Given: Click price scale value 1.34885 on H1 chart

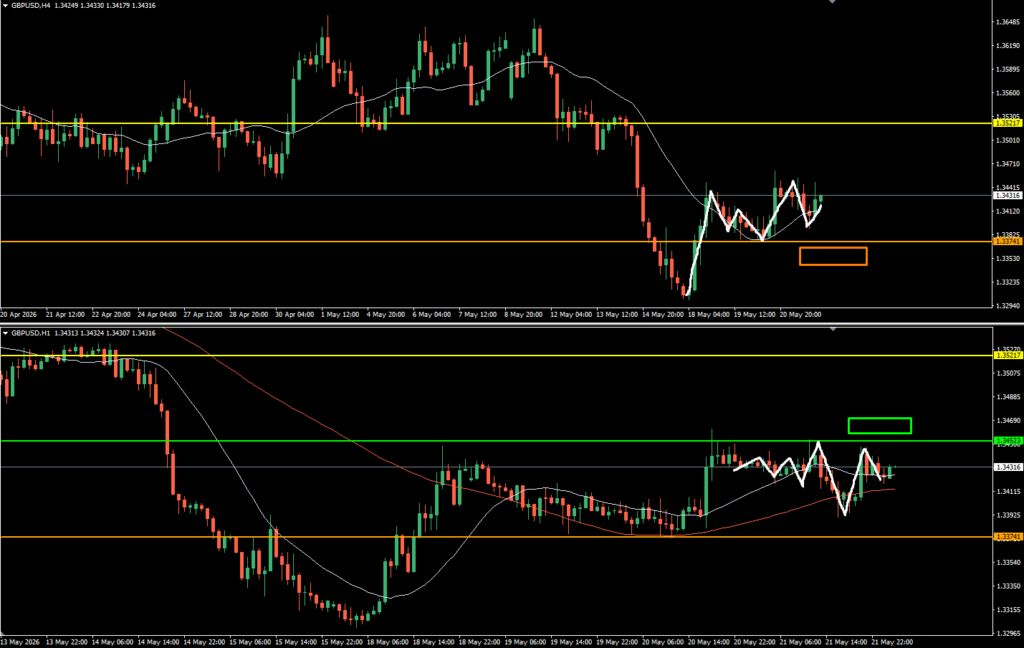Looking at the screenshot, I should 1007,397.
